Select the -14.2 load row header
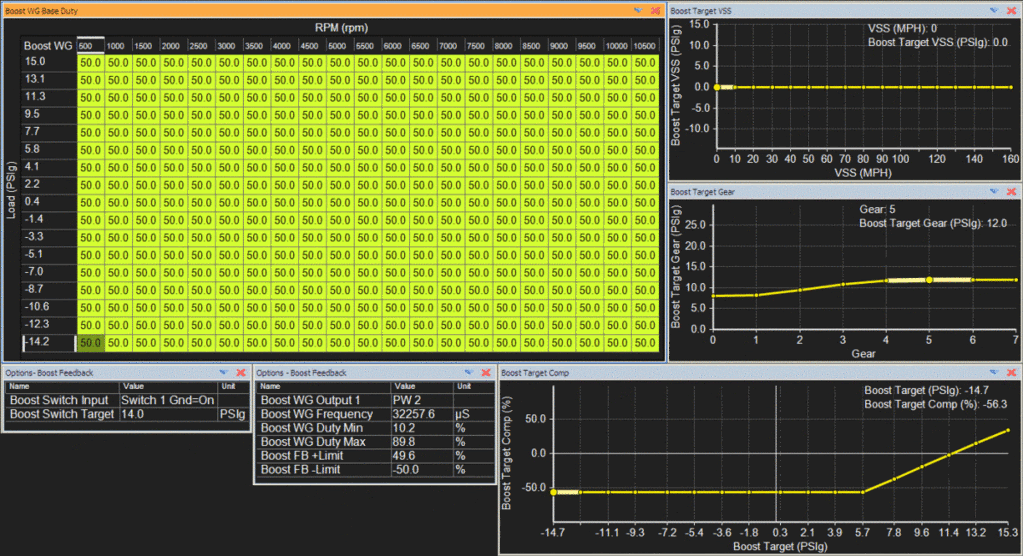The width and height of the screenshot is (1023, 556). (x=49, y=341)
